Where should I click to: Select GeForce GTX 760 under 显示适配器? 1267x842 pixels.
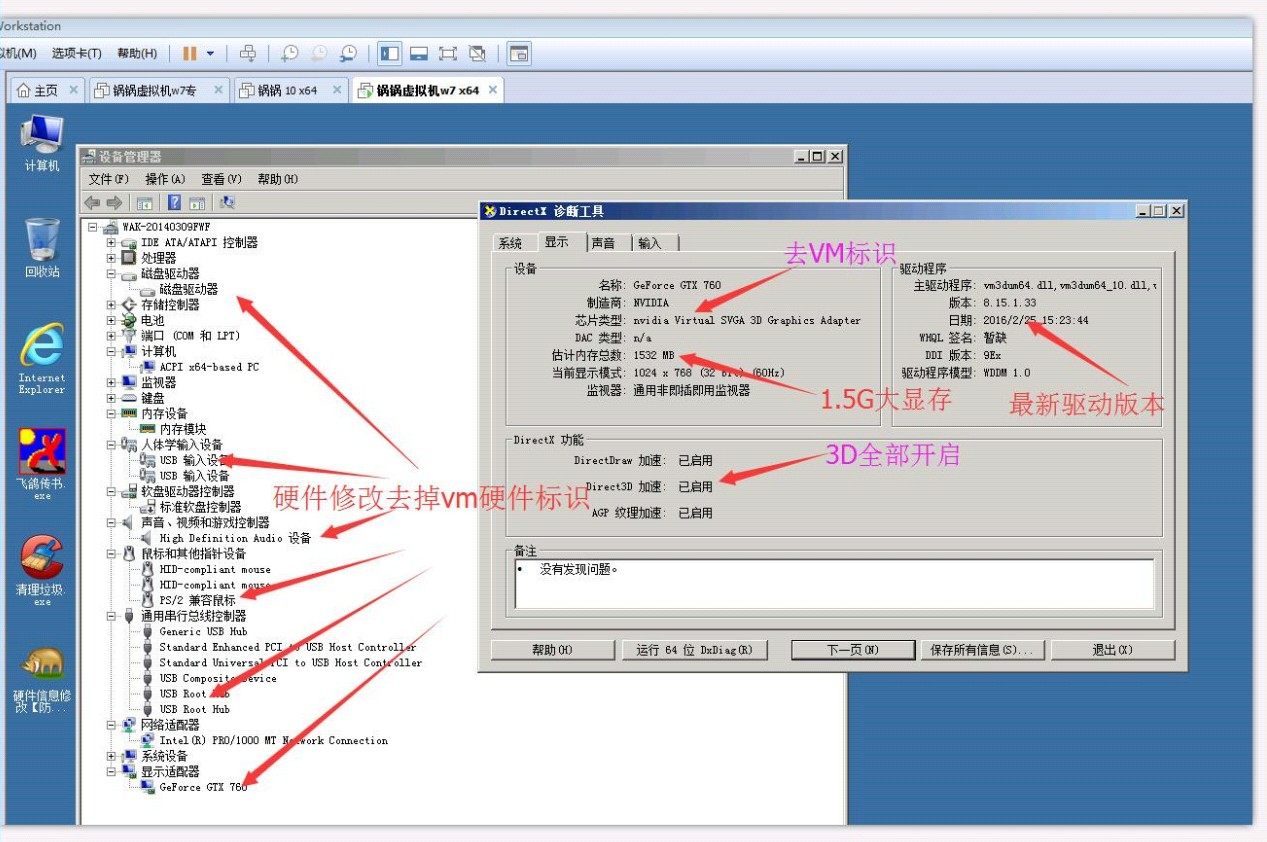(x=202, y=787)
